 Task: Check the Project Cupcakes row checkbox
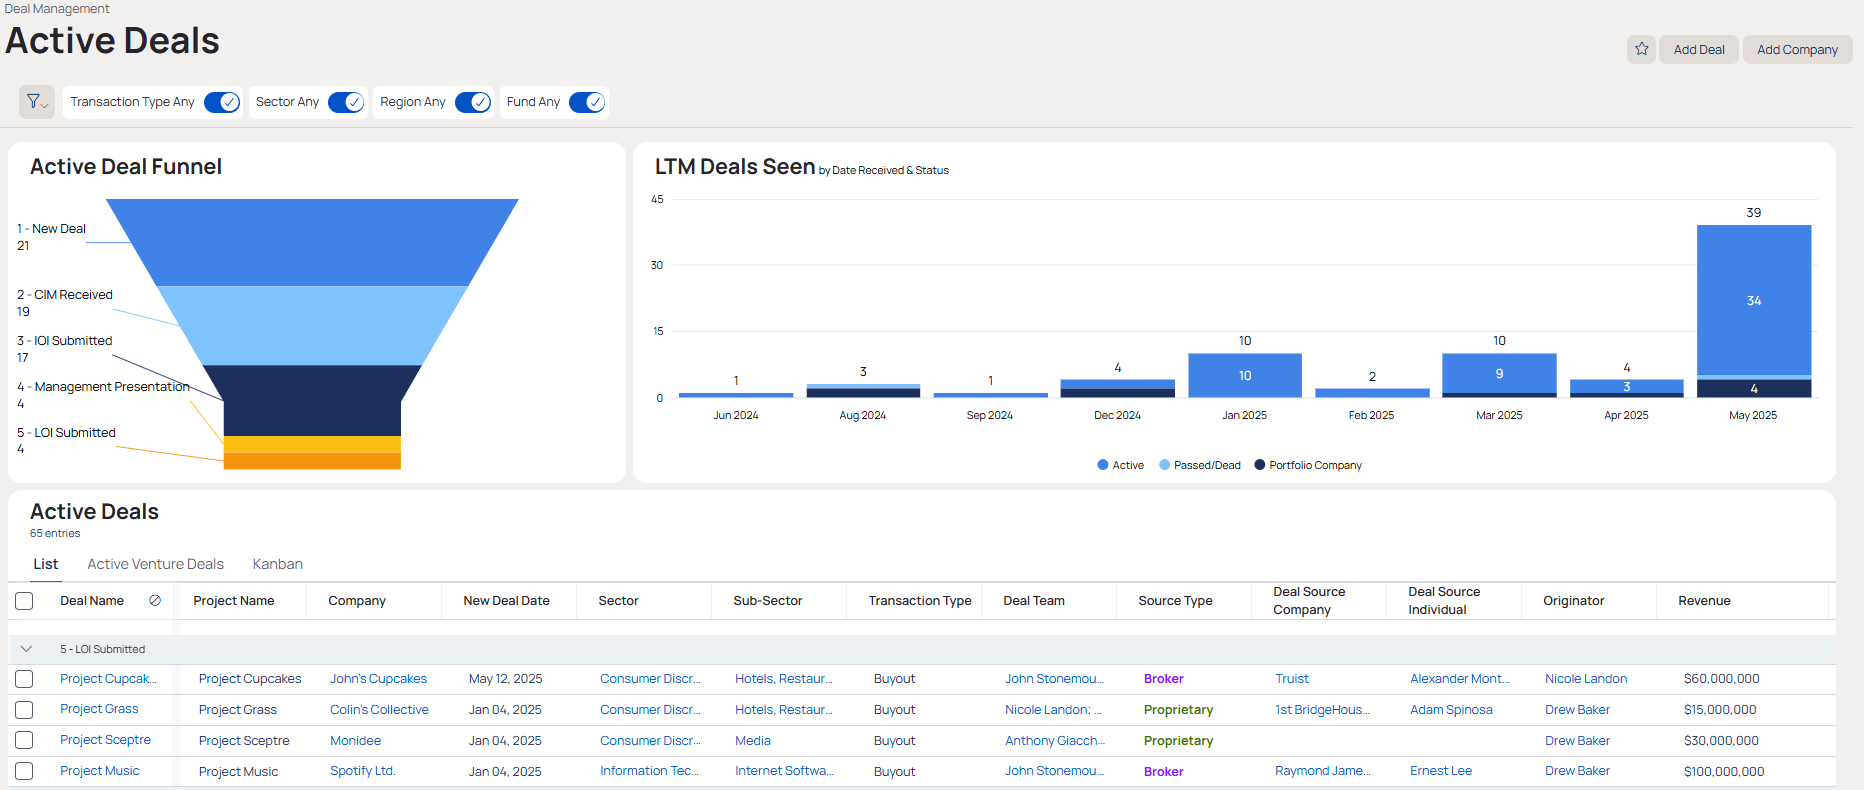pyautogui.click(x=25, y=679)
